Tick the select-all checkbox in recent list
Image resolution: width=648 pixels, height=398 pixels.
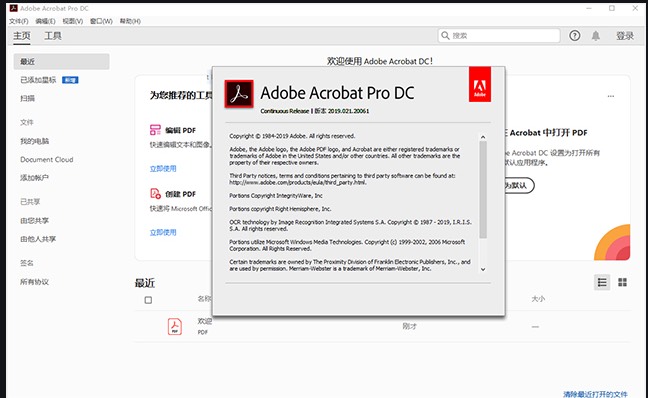[x=148, y=300]
